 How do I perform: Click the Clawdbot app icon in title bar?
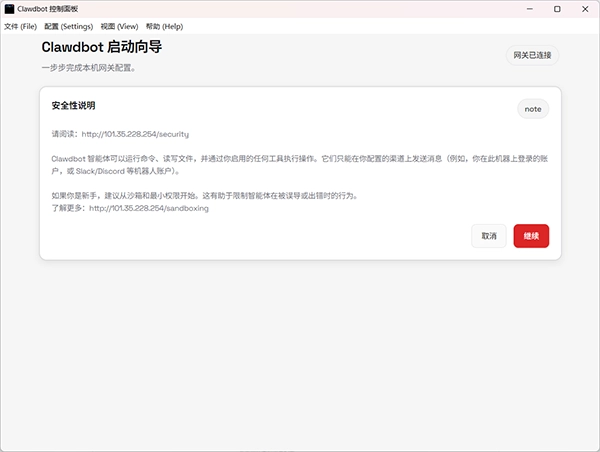(x=9, y=9)
